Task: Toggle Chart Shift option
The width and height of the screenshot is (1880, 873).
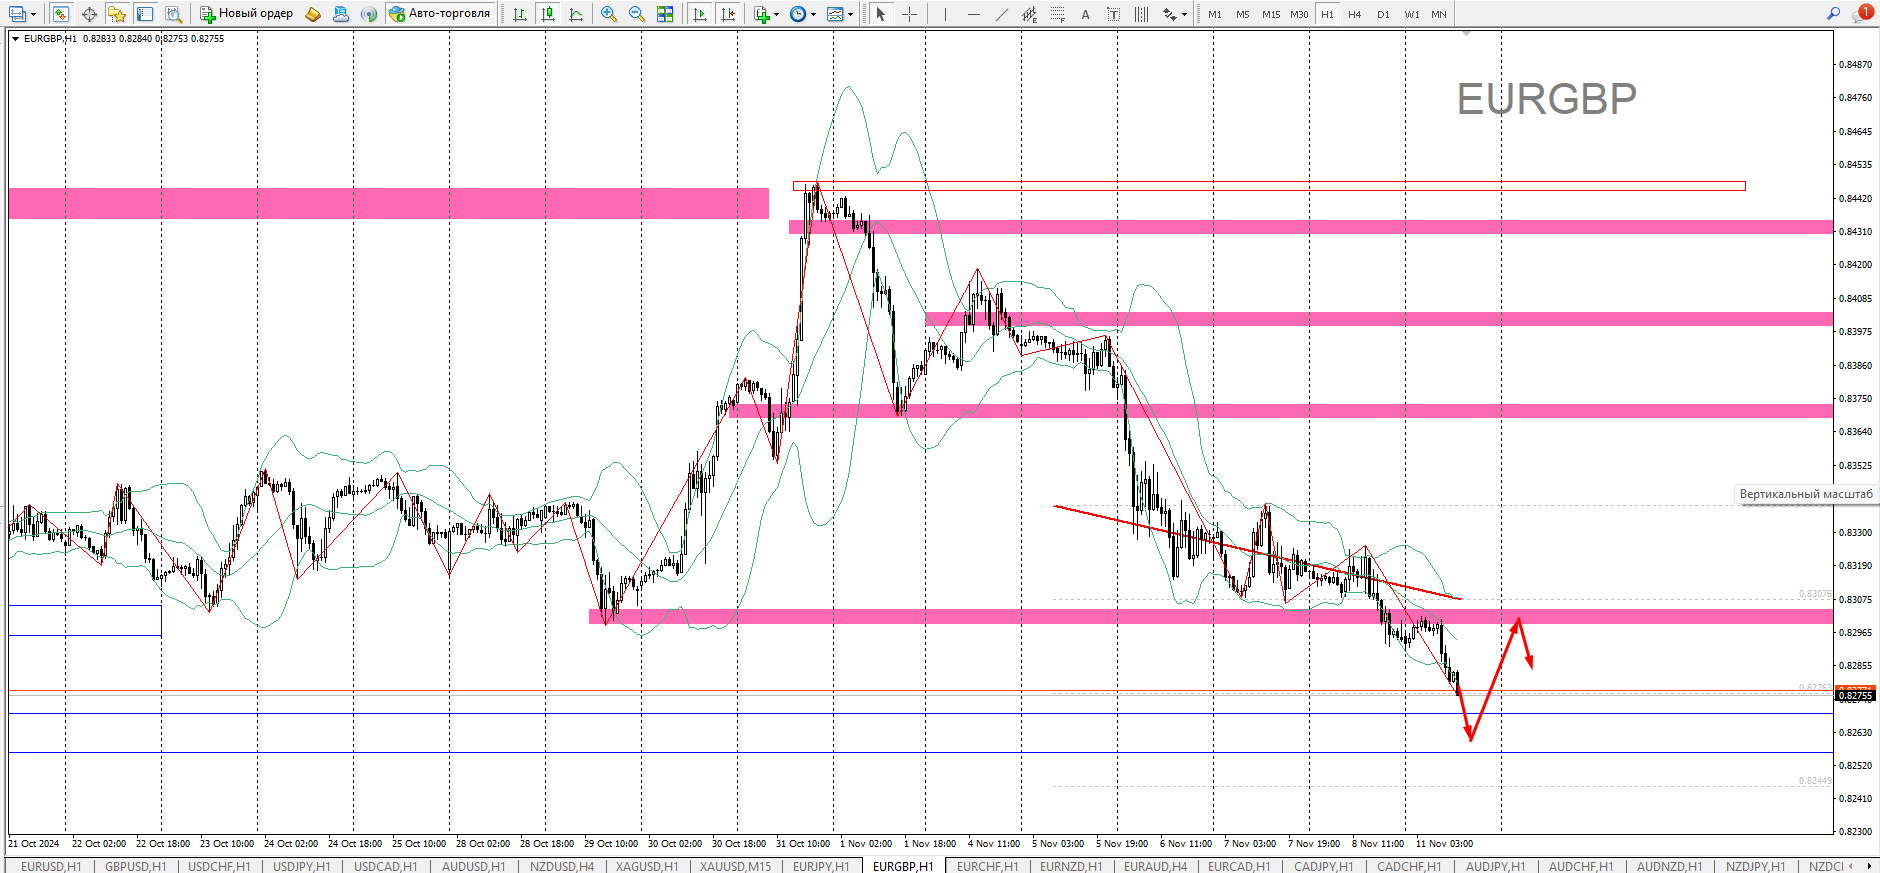Action: pyautogui.click(x=728, y=14)
